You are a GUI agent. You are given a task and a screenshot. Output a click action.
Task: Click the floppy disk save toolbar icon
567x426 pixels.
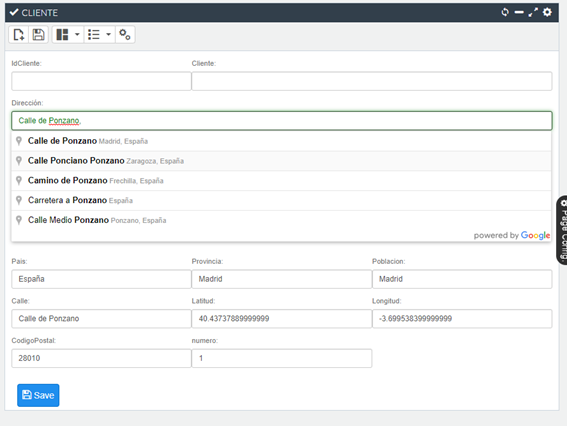click(x=38, y=35)
